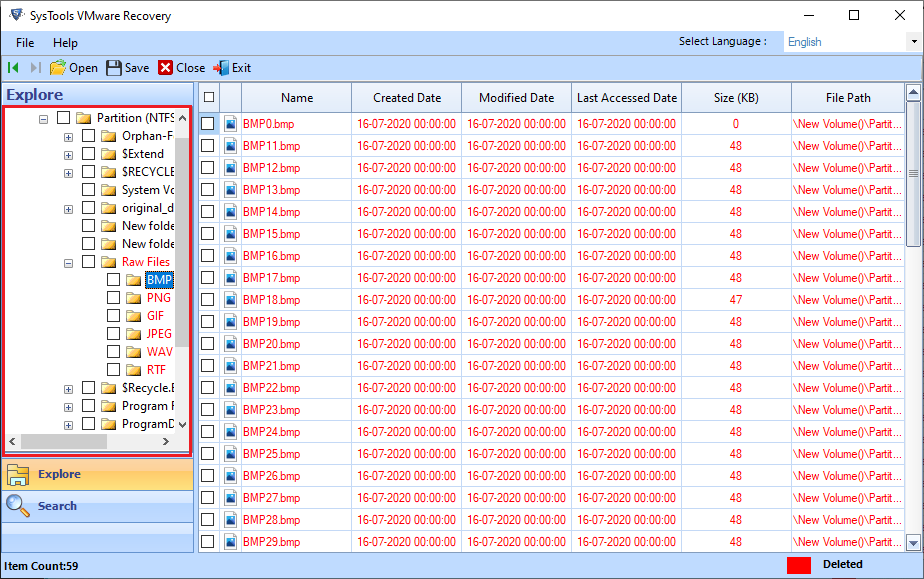The image size is (924, 579).
Task: Check the select-all checkbox in the header
Action: (x=208, y=97)
